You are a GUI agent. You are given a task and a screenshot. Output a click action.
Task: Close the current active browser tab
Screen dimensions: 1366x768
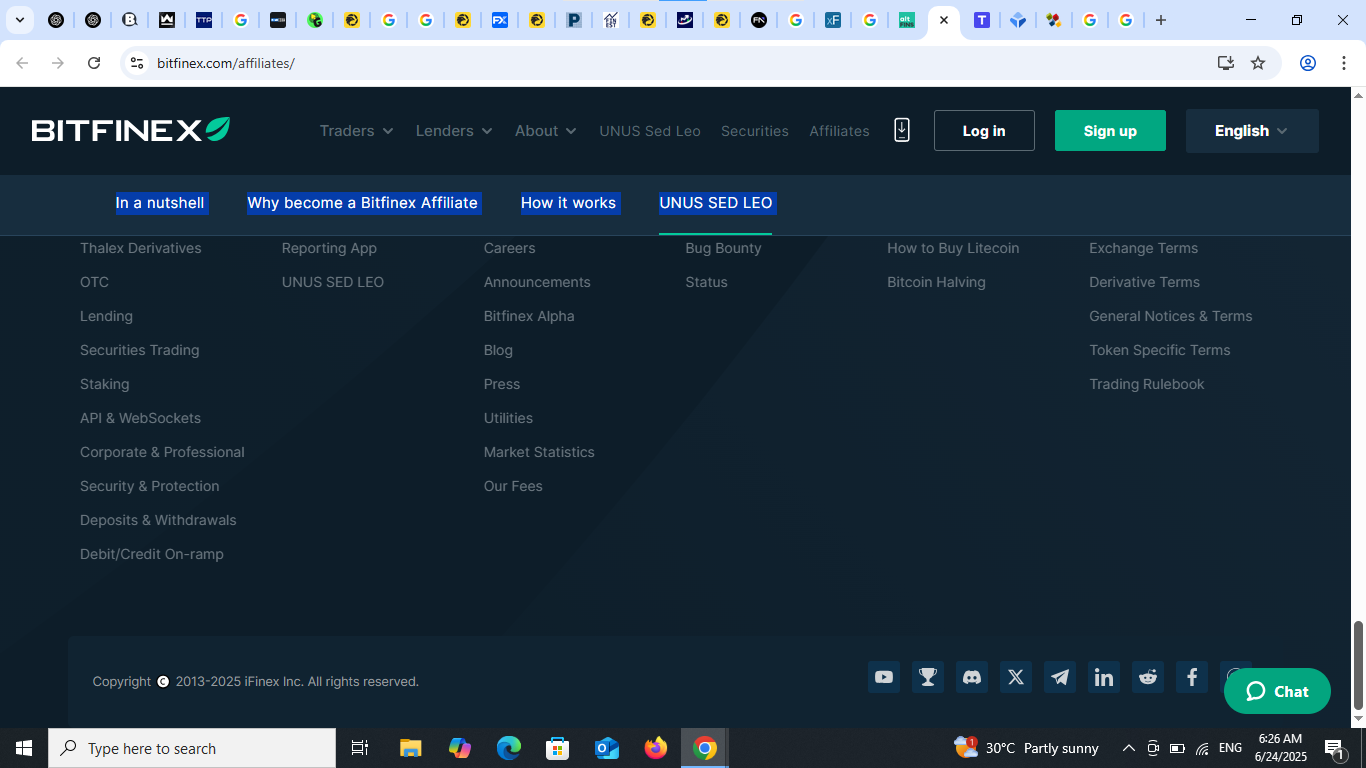[943, 20]
